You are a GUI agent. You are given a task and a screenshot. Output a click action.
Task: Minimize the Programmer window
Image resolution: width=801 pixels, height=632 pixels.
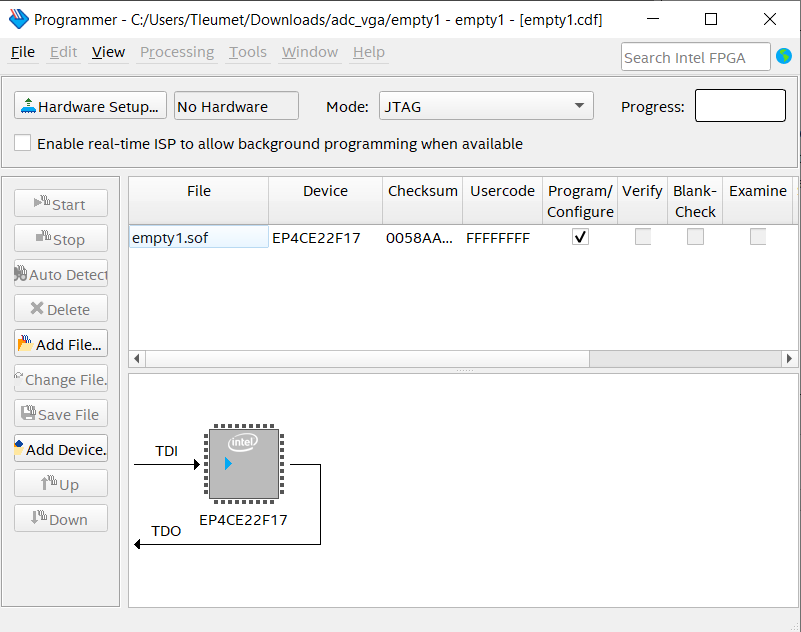(653, 19)
